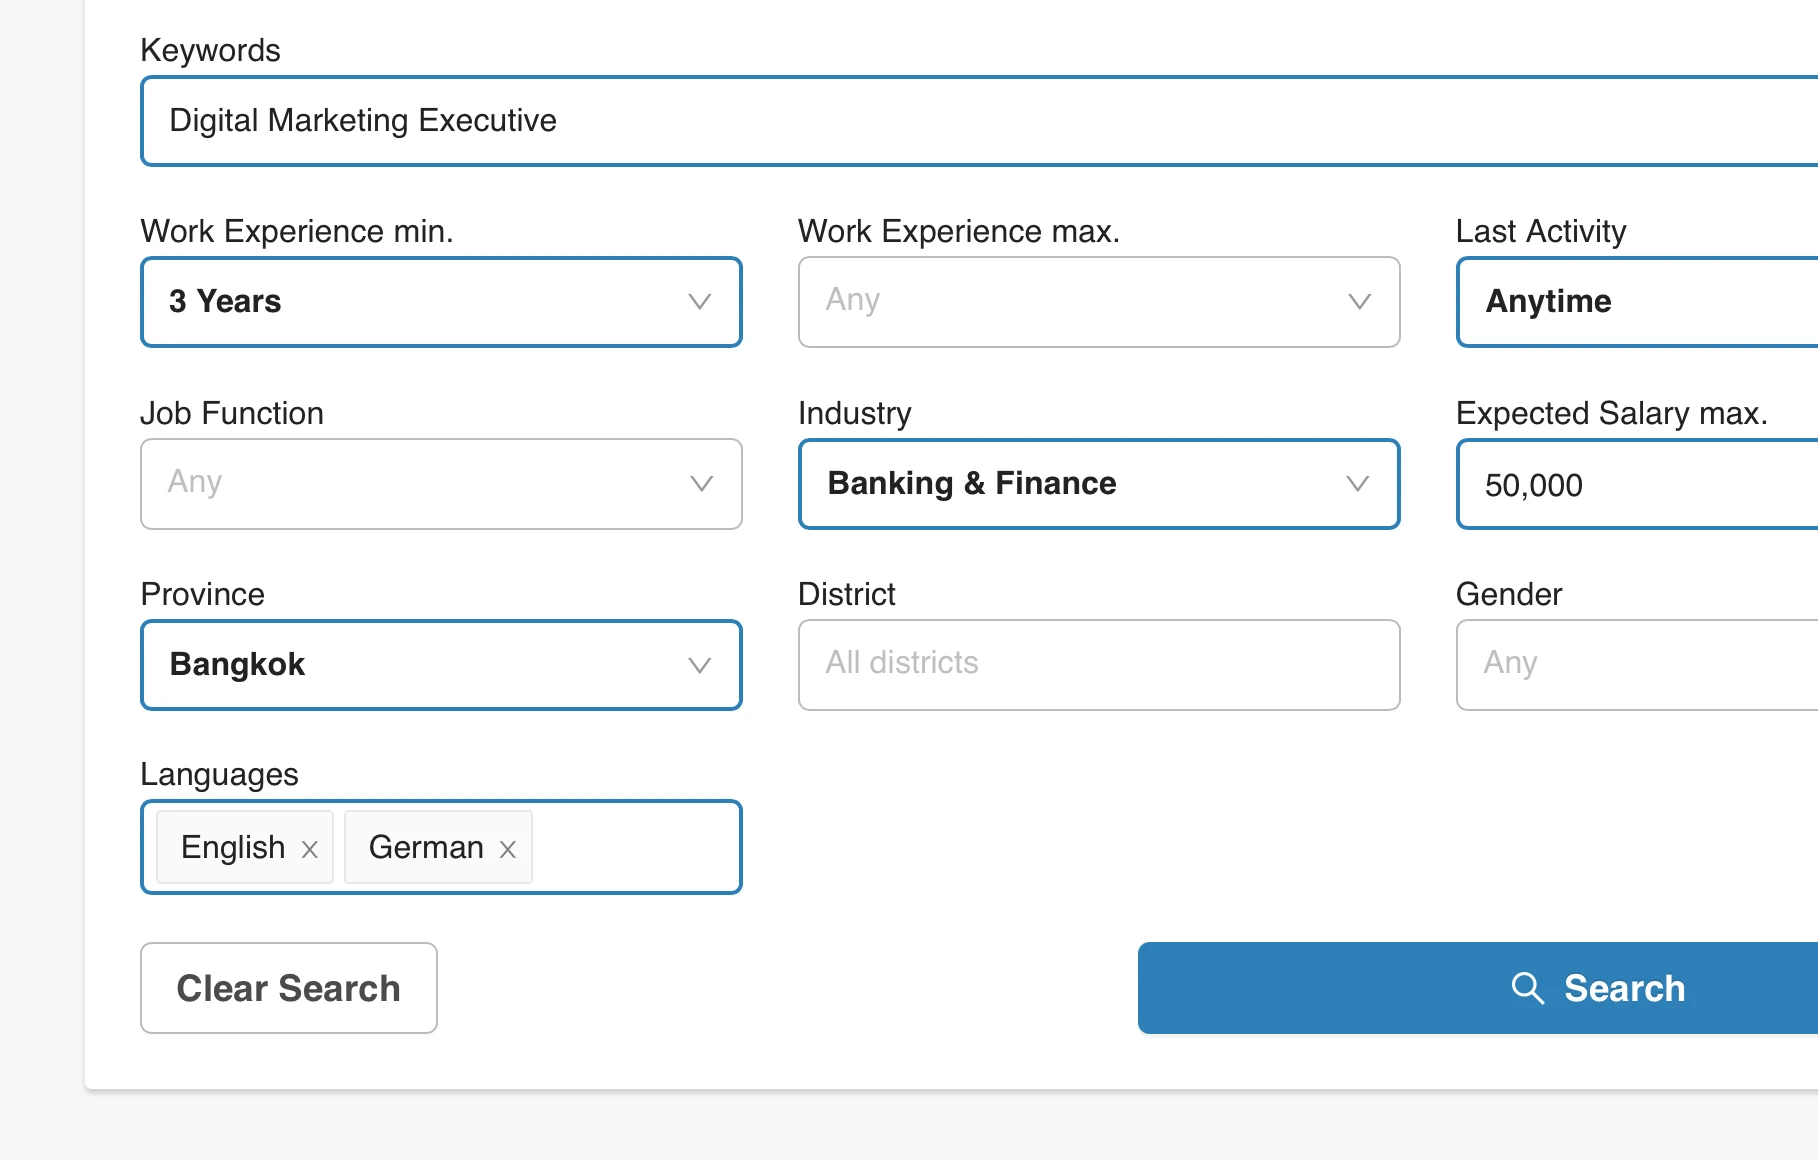The image size is (1818, 1160).
Task: Open the Industry selector showing Banking & Finance
Action: pyautogui.click(x=1098, y=483)
